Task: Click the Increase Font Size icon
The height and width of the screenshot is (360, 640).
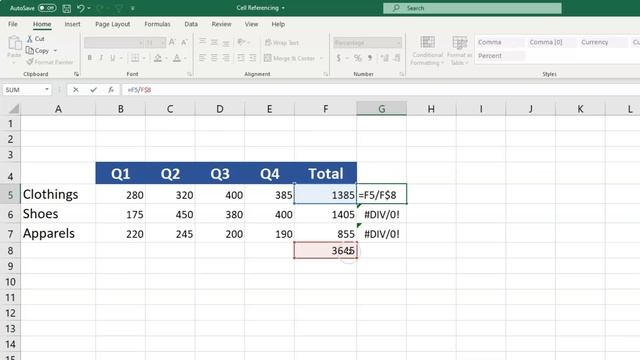Action: coord(172,42)
